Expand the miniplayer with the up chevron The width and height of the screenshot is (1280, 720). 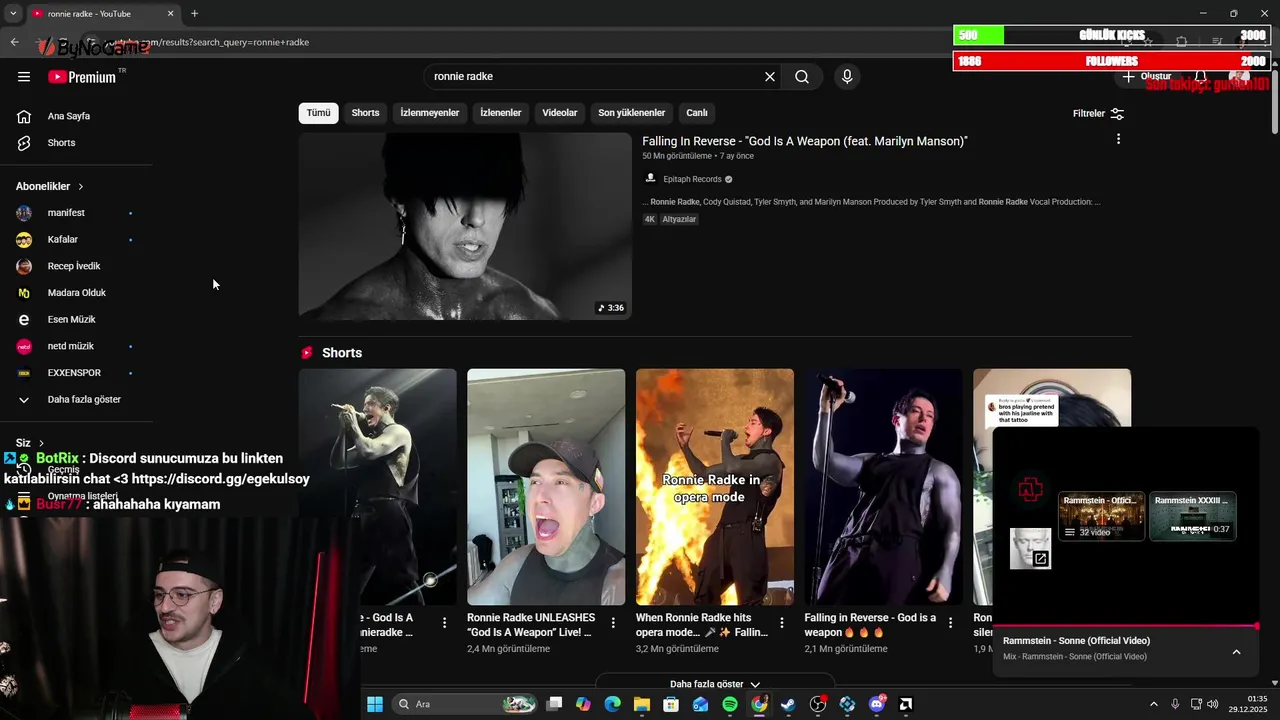(1236, 652)
